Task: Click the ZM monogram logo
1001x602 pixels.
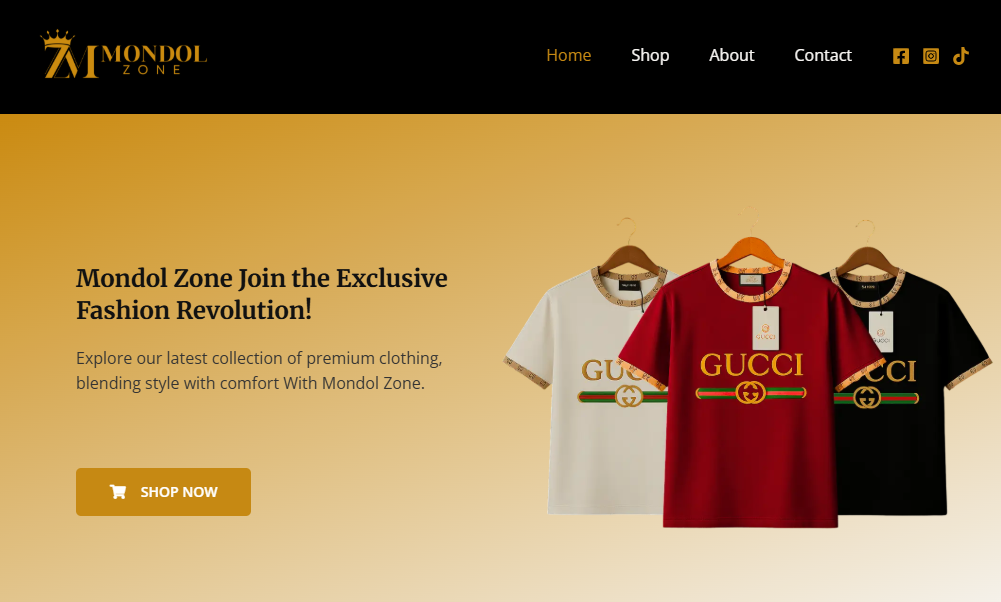Action: point(70,54)
